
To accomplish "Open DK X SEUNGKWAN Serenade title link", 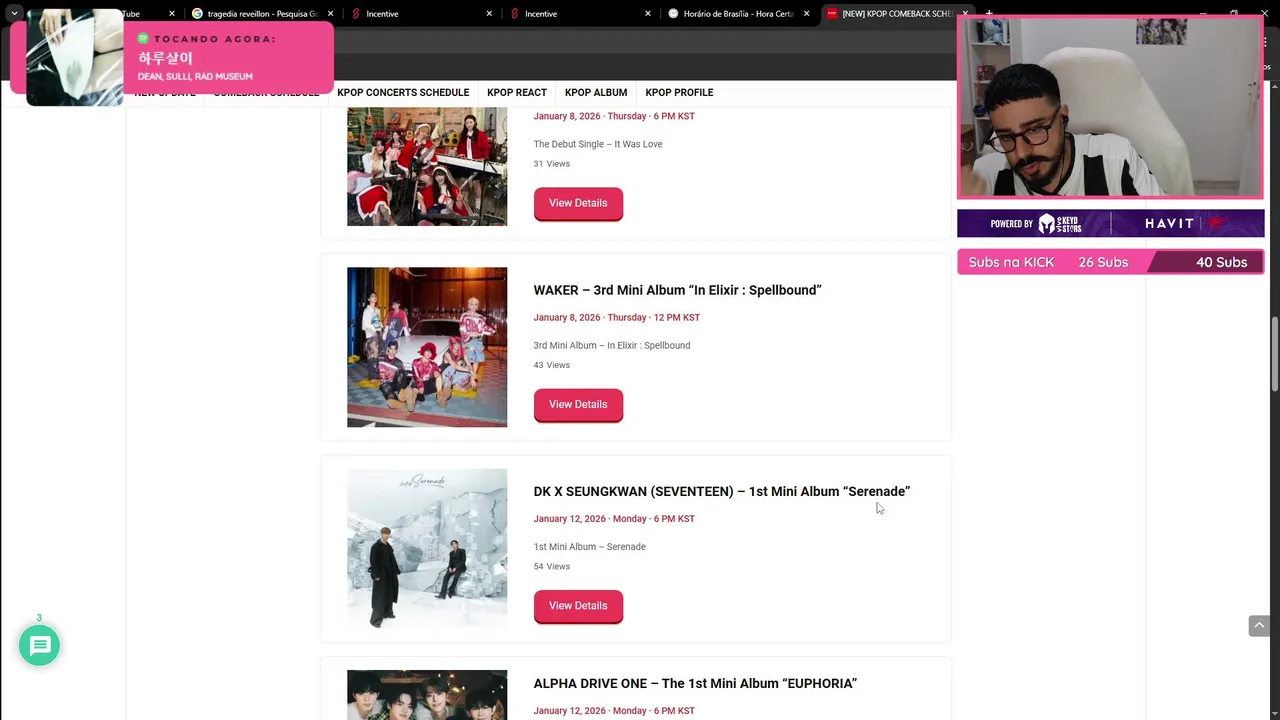I will pos(722,492).
